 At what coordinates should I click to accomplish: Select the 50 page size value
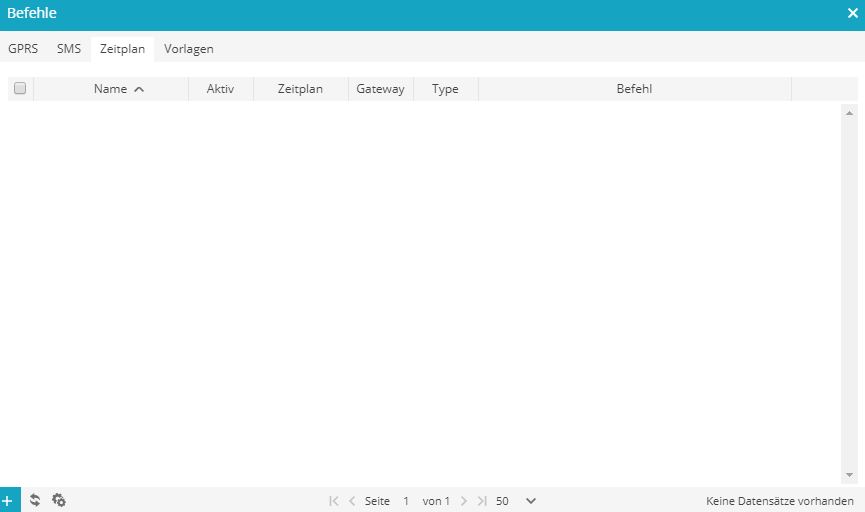pos(502,501)
